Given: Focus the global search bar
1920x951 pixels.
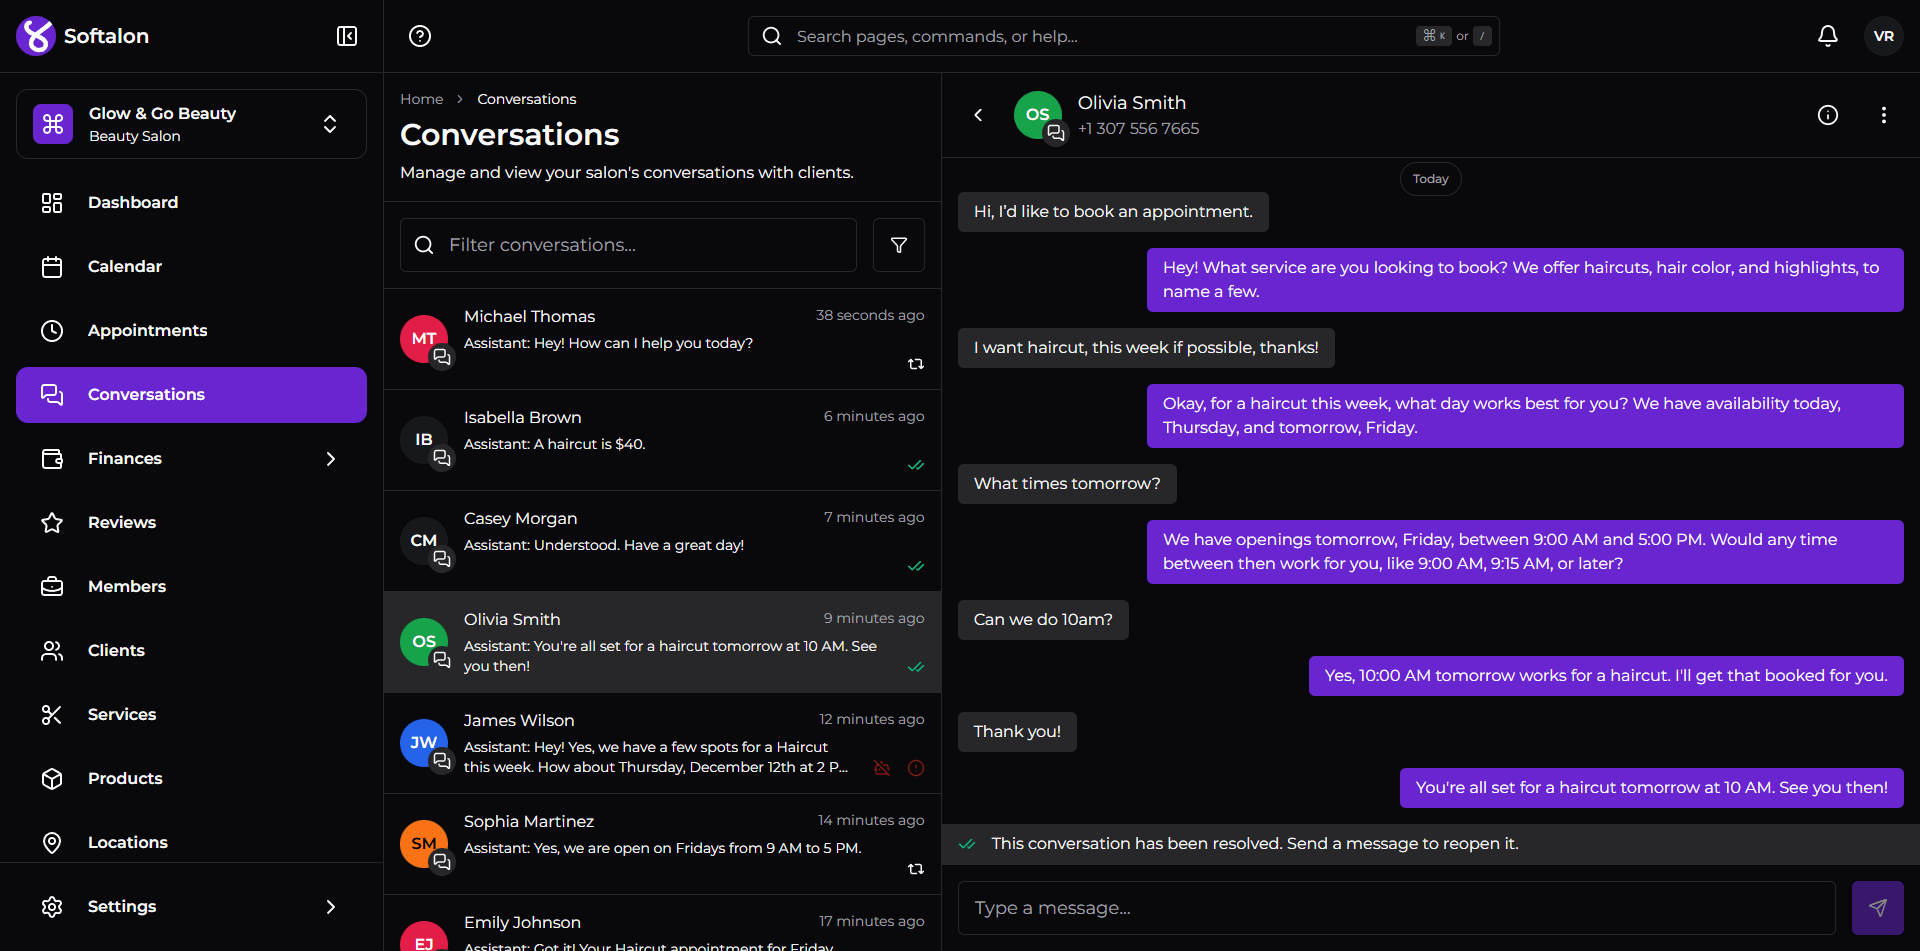Looking at the screenshot, I should click(x=1123, y=36).
